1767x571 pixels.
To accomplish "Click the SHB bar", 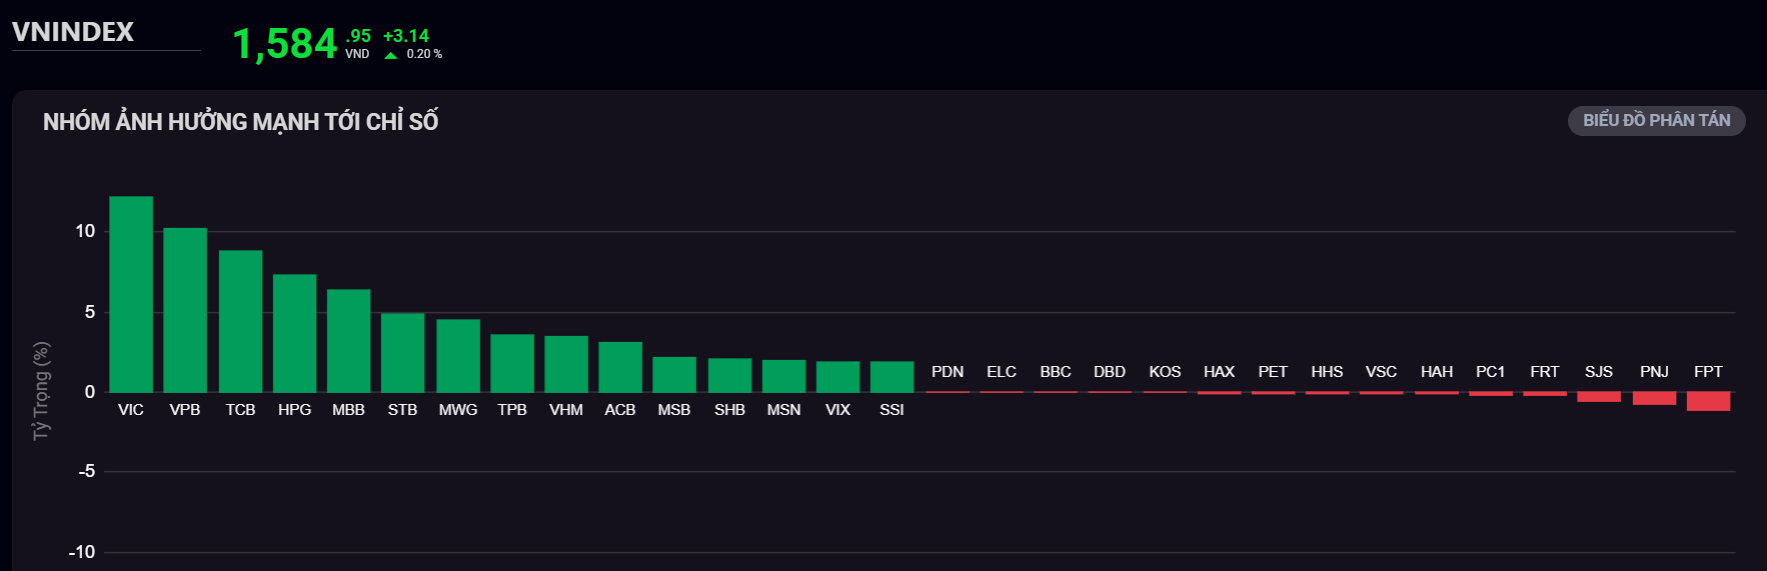I will [x=729, y=375].
